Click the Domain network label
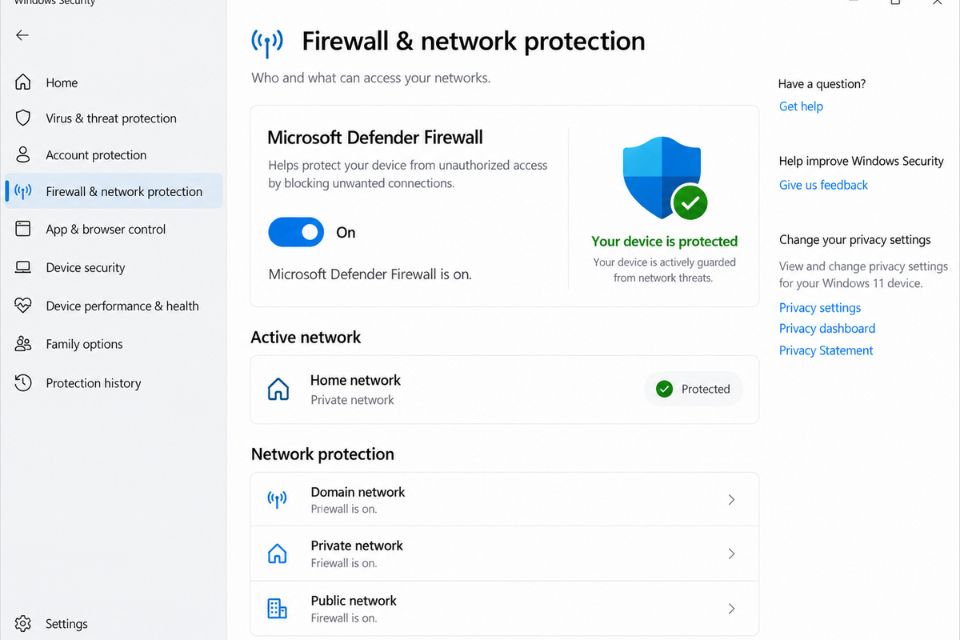Viewport: 960px width, 640px height. [358, 492]
